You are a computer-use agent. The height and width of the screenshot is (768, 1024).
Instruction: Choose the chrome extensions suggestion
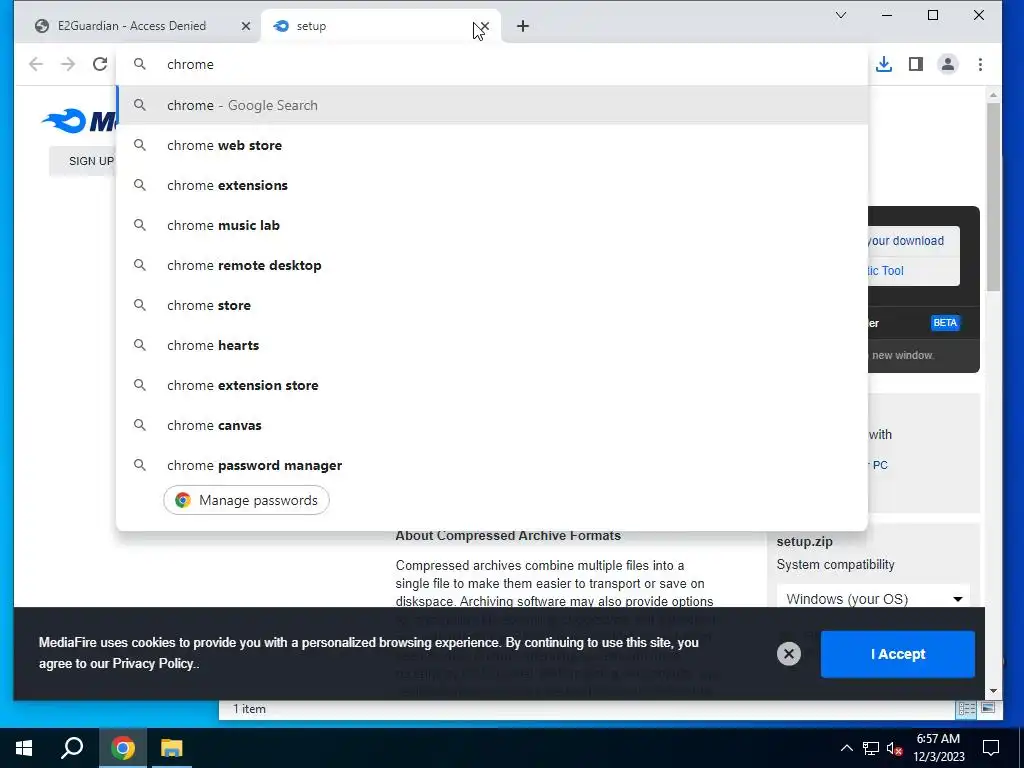click(x=492, y=185)
